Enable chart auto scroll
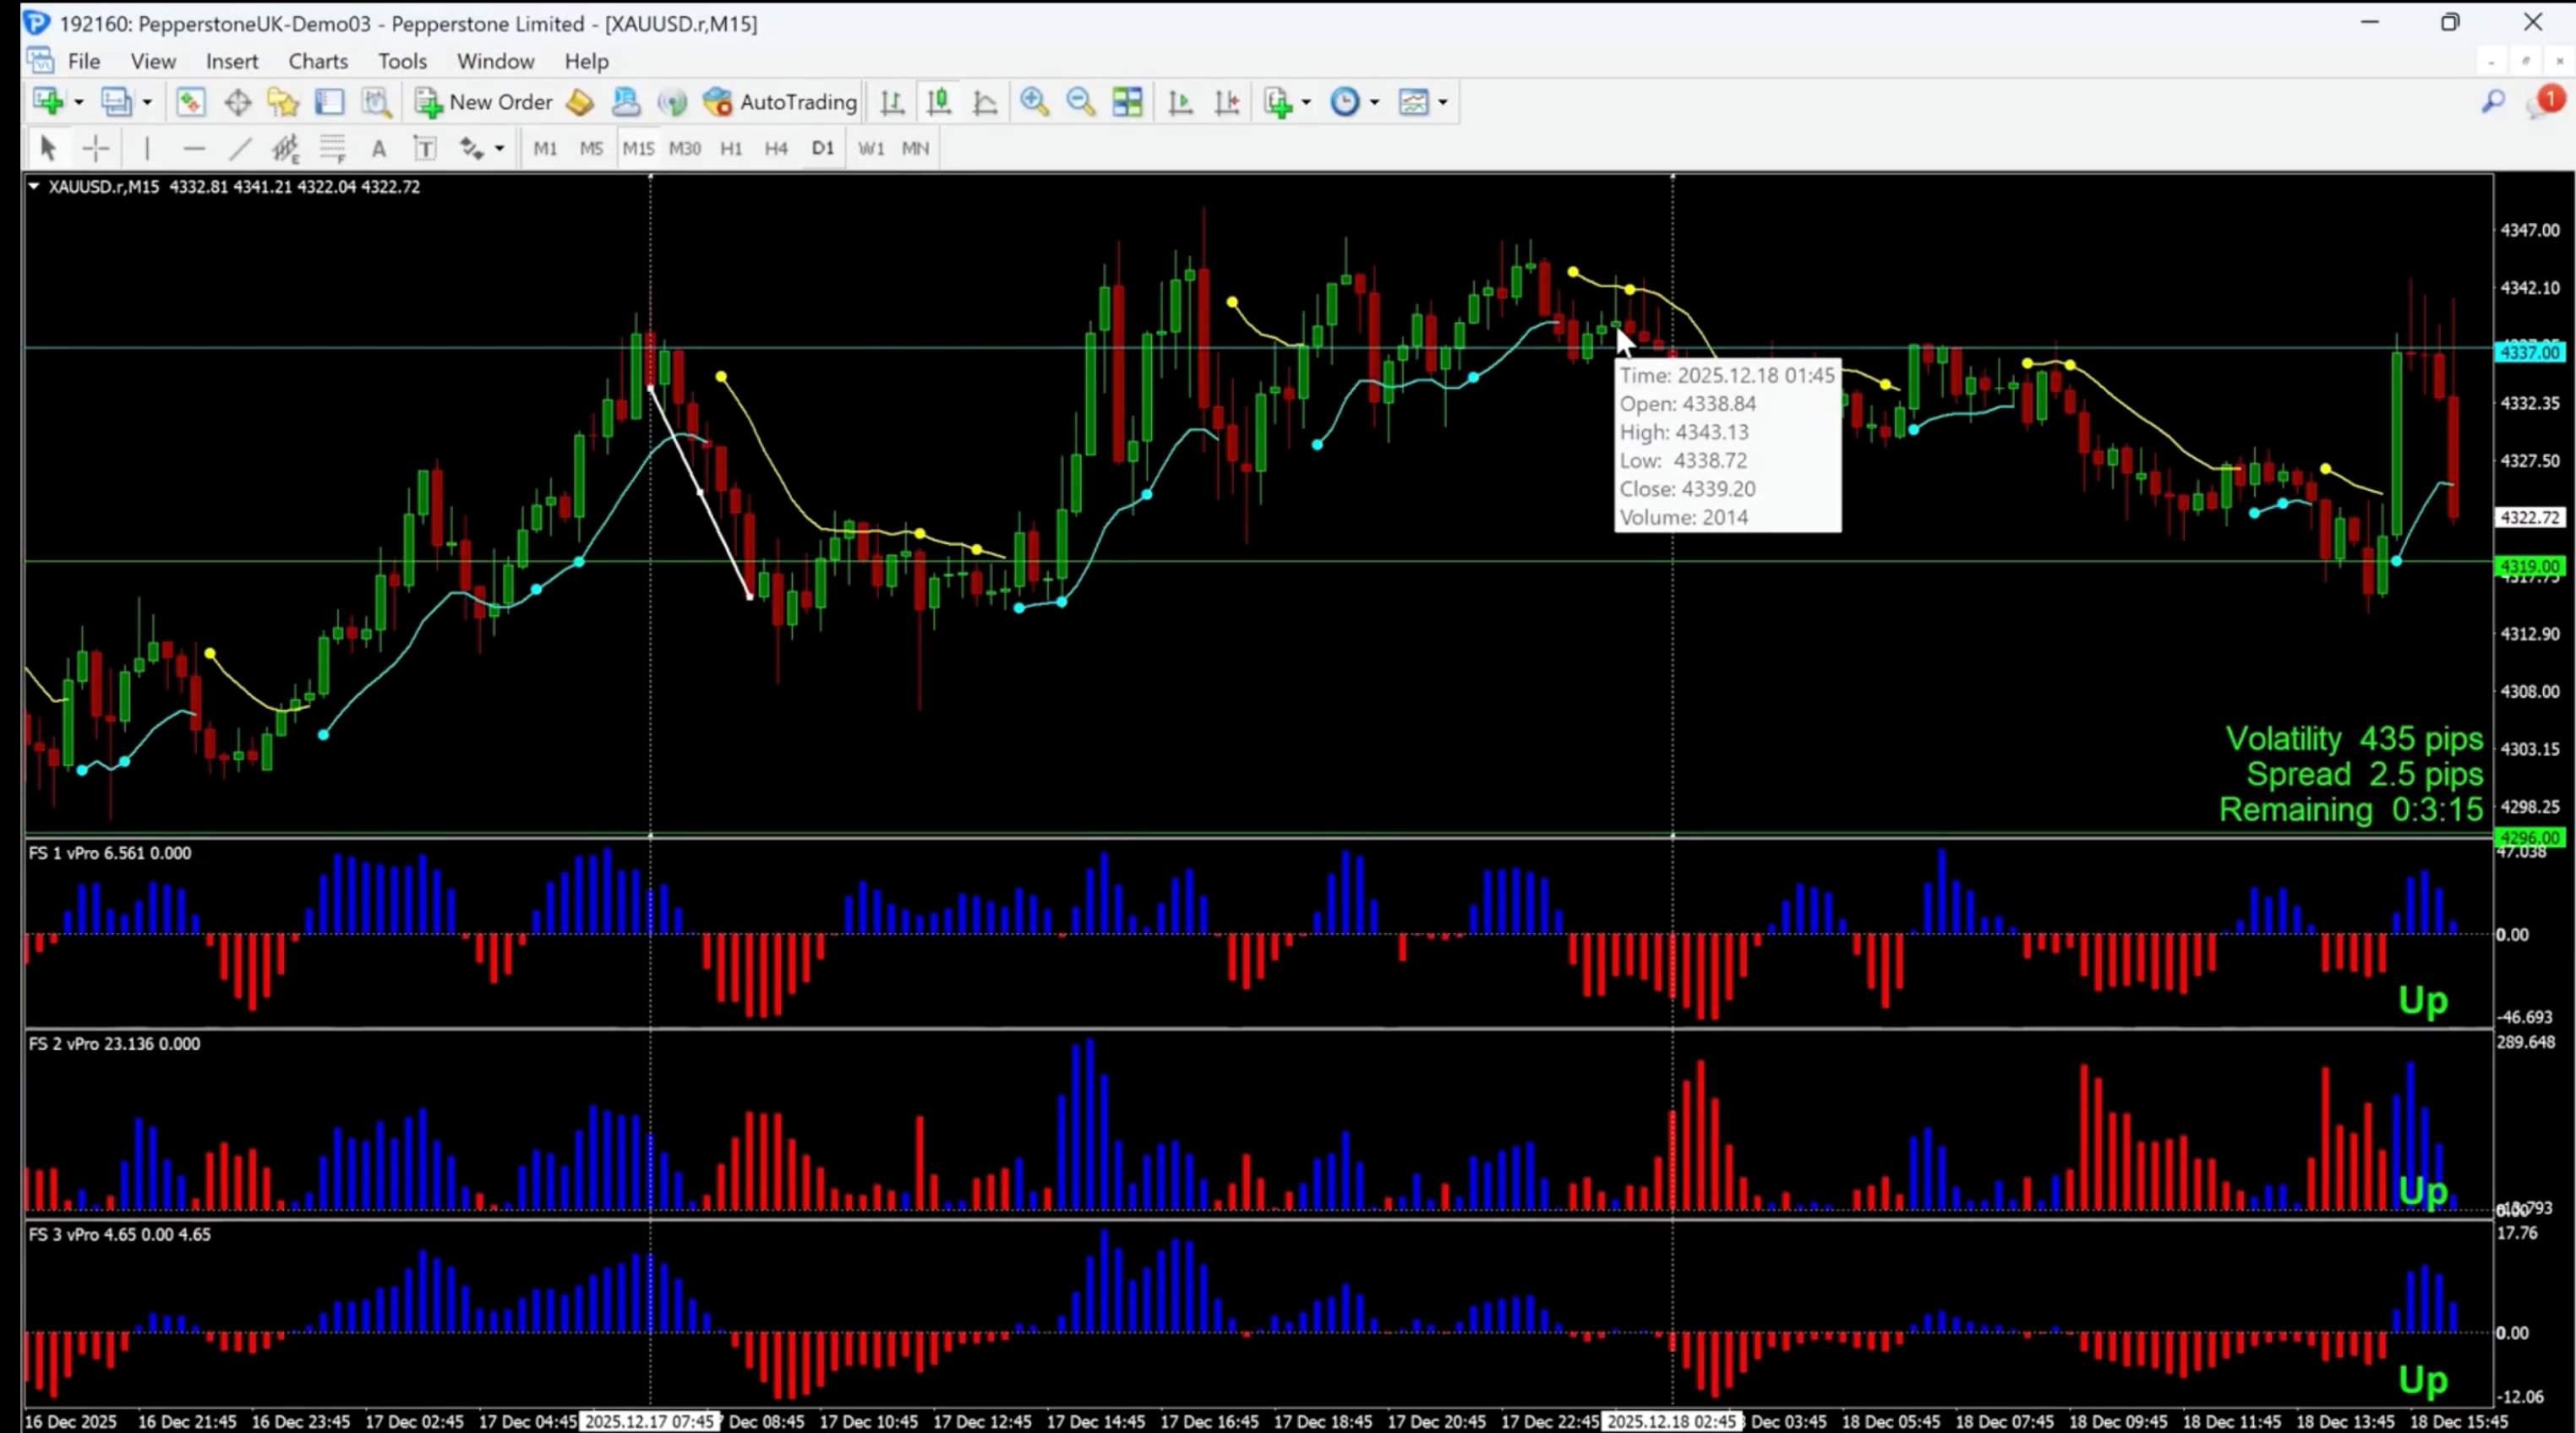The width and height of the screenshot is (2576, 1433). tap(1180, 101)
